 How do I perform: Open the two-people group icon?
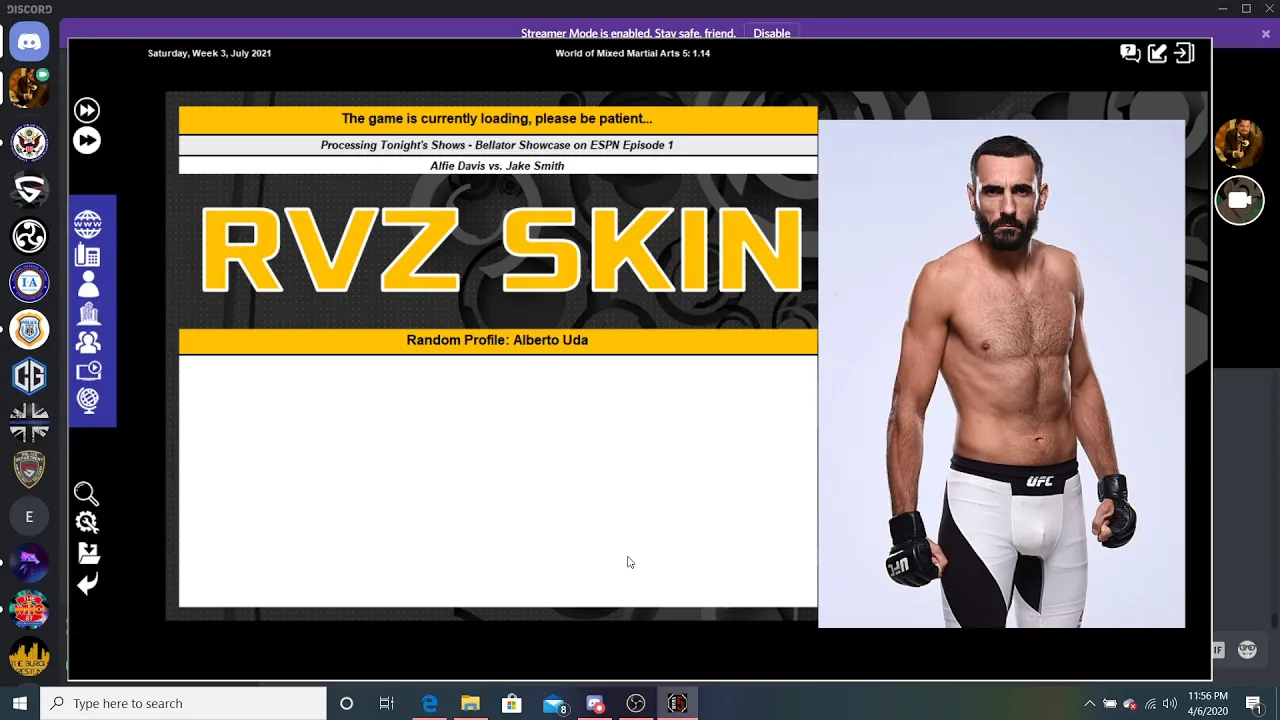click(x=88, y=342)
